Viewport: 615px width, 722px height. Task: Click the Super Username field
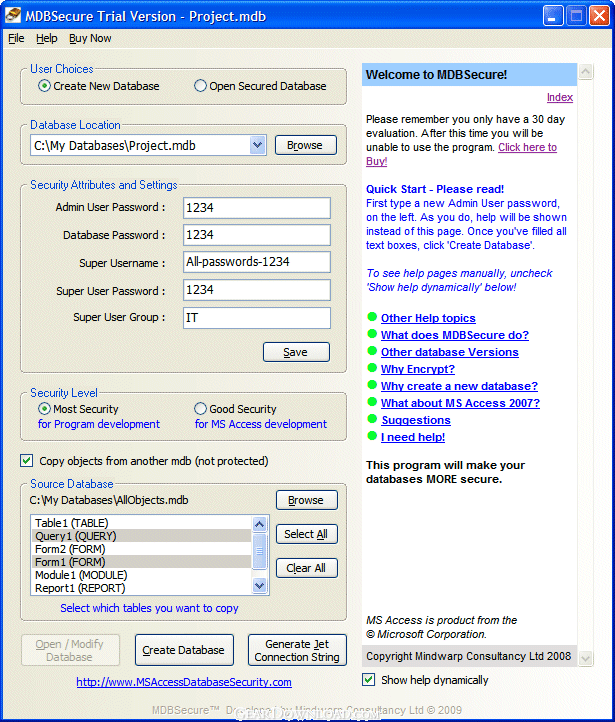(x=256, y=262)
